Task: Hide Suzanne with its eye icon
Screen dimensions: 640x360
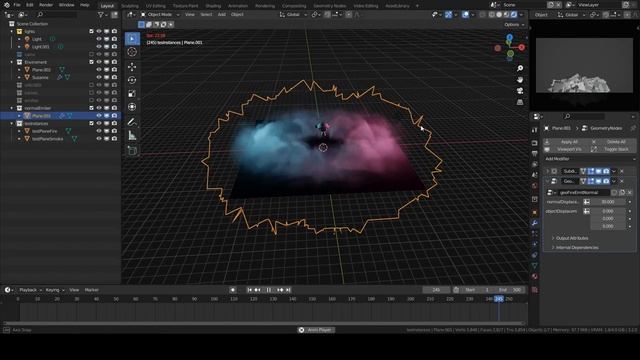Action: pos(99,77)
